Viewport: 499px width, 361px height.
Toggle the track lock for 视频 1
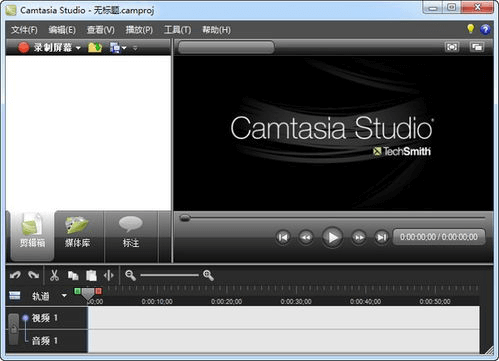[14, 329]
